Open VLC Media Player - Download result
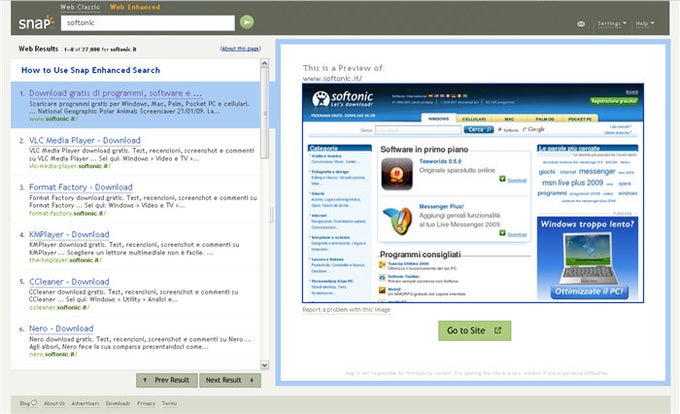The width and height of the screenshot is (680, 414). pyautogui.click(x=85, y=140)
